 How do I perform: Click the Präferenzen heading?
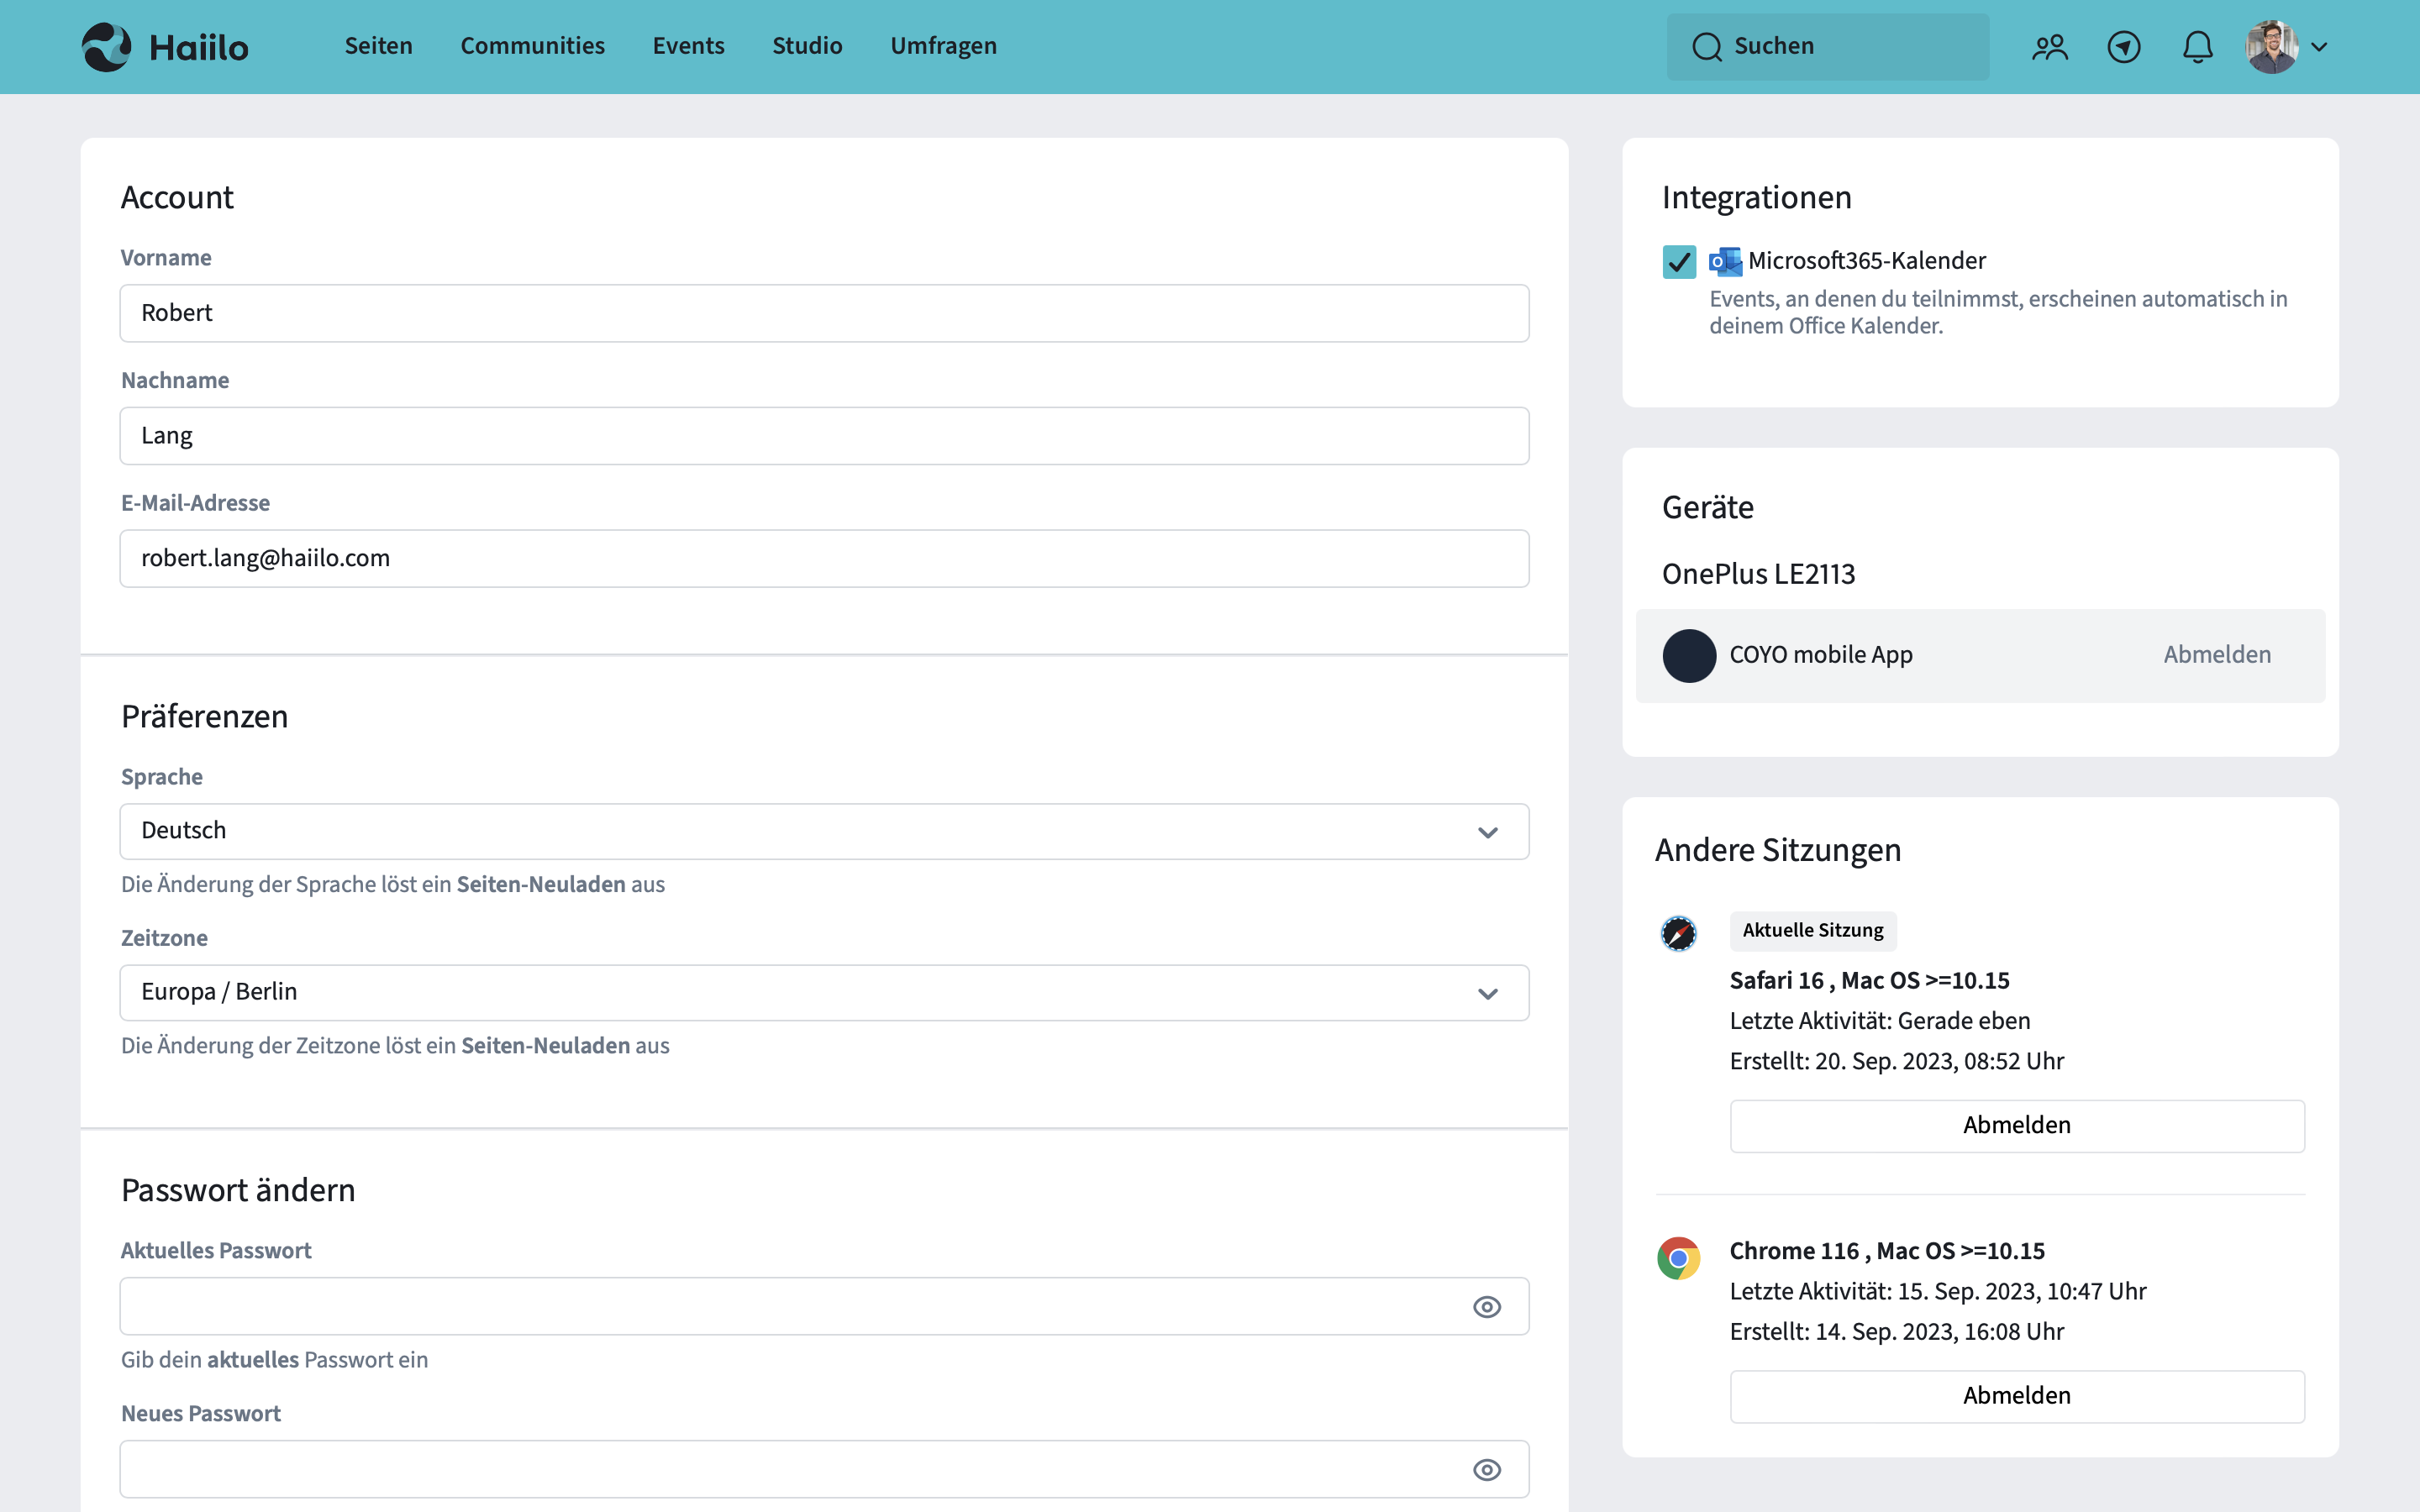204,716
